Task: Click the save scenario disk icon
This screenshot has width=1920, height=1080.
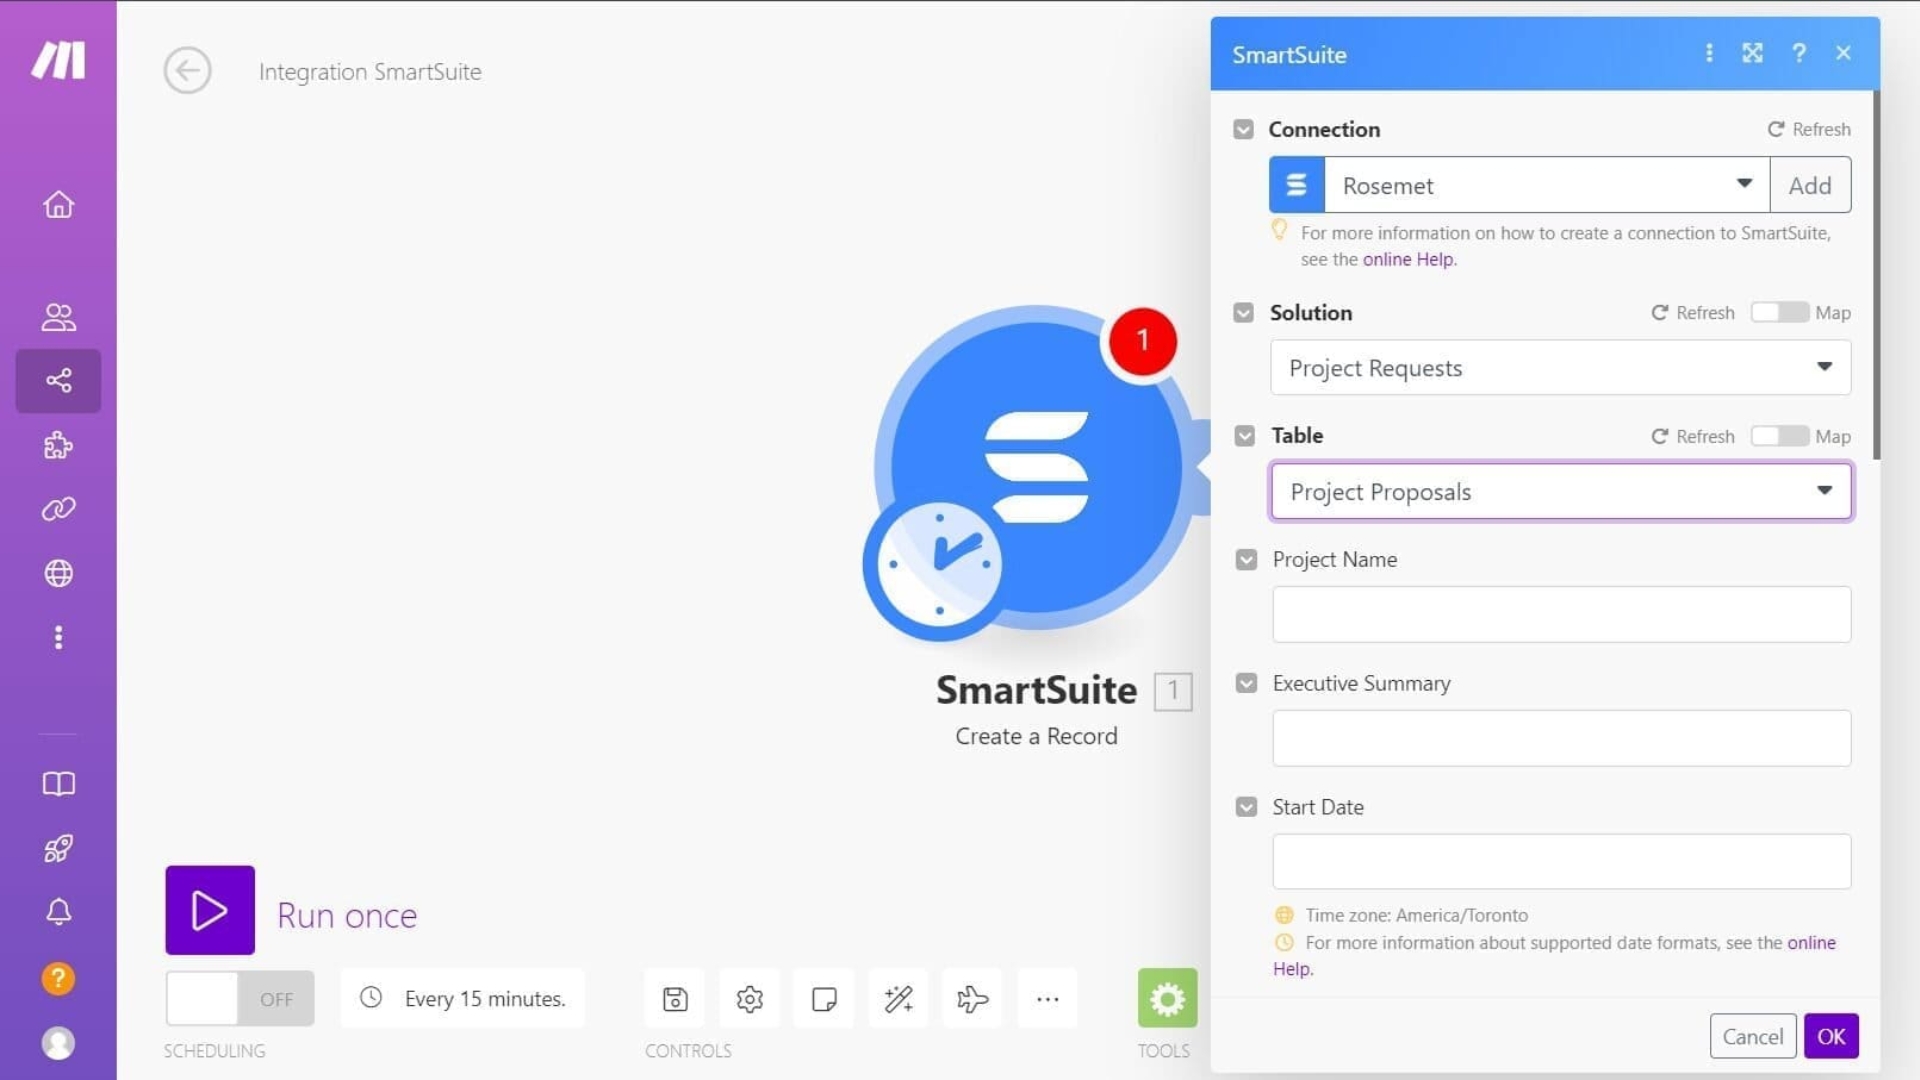Action: tap(675, 998)
